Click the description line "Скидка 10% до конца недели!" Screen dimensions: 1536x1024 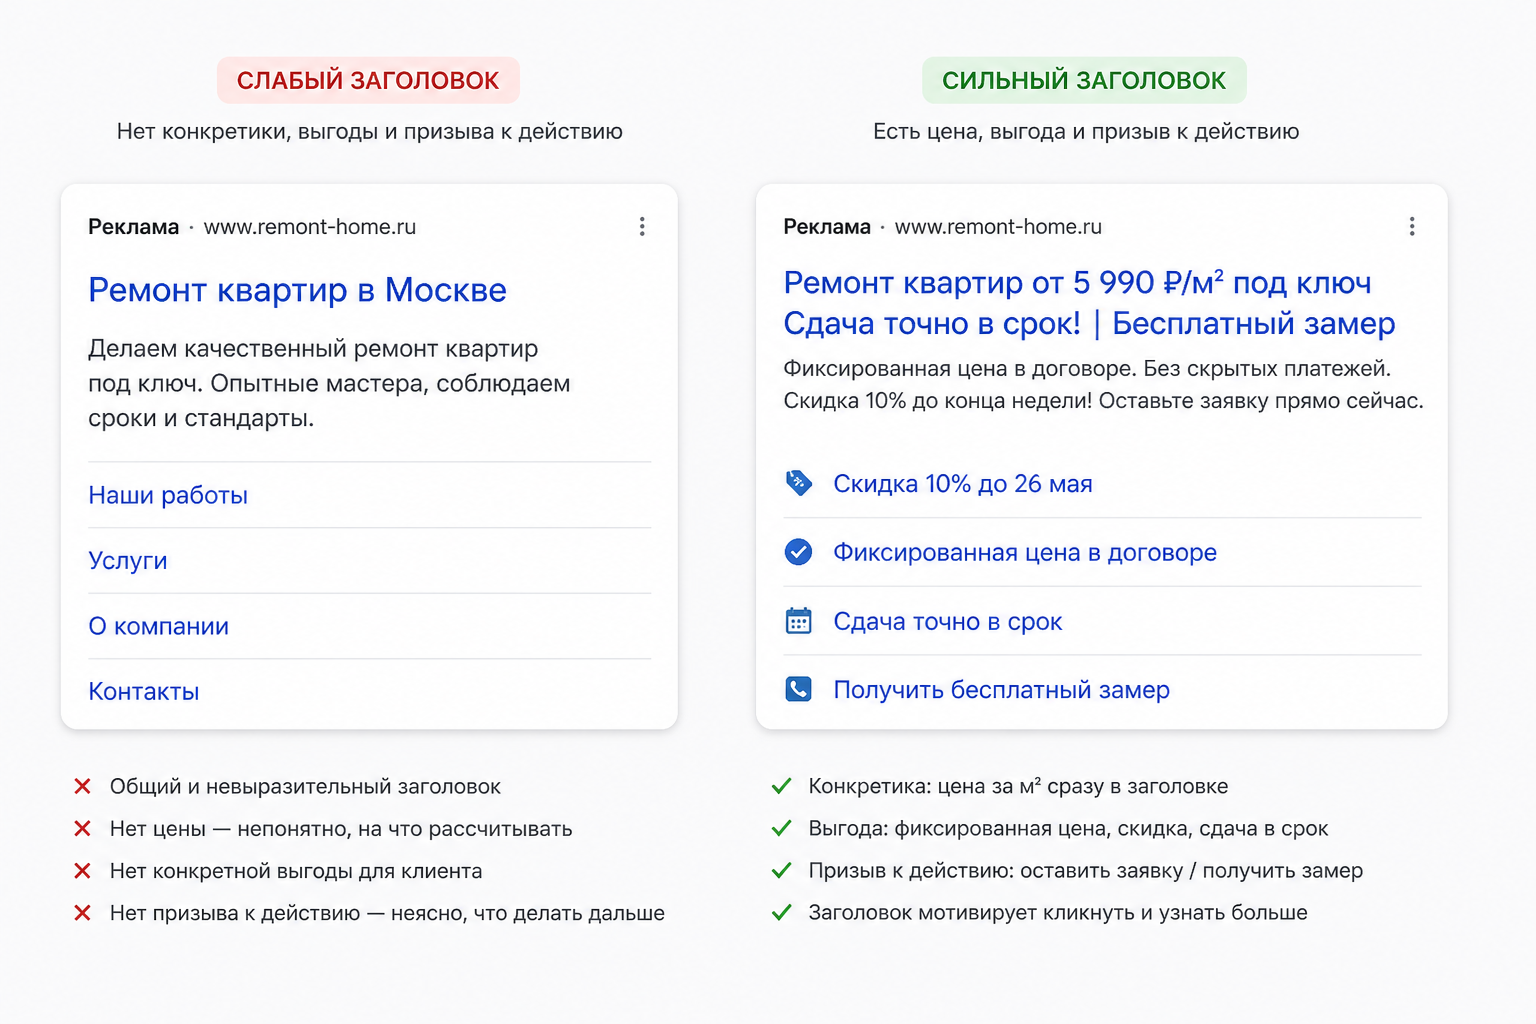coord(938,401)
